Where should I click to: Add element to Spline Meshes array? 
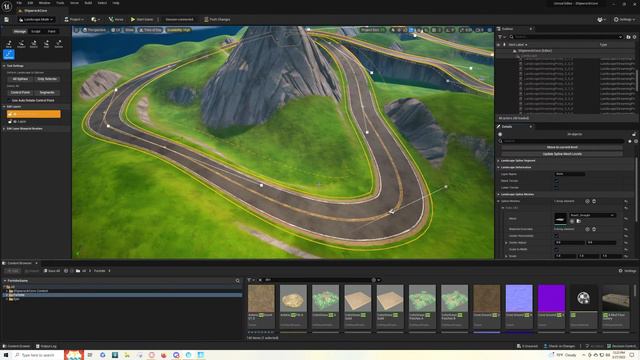587,201
